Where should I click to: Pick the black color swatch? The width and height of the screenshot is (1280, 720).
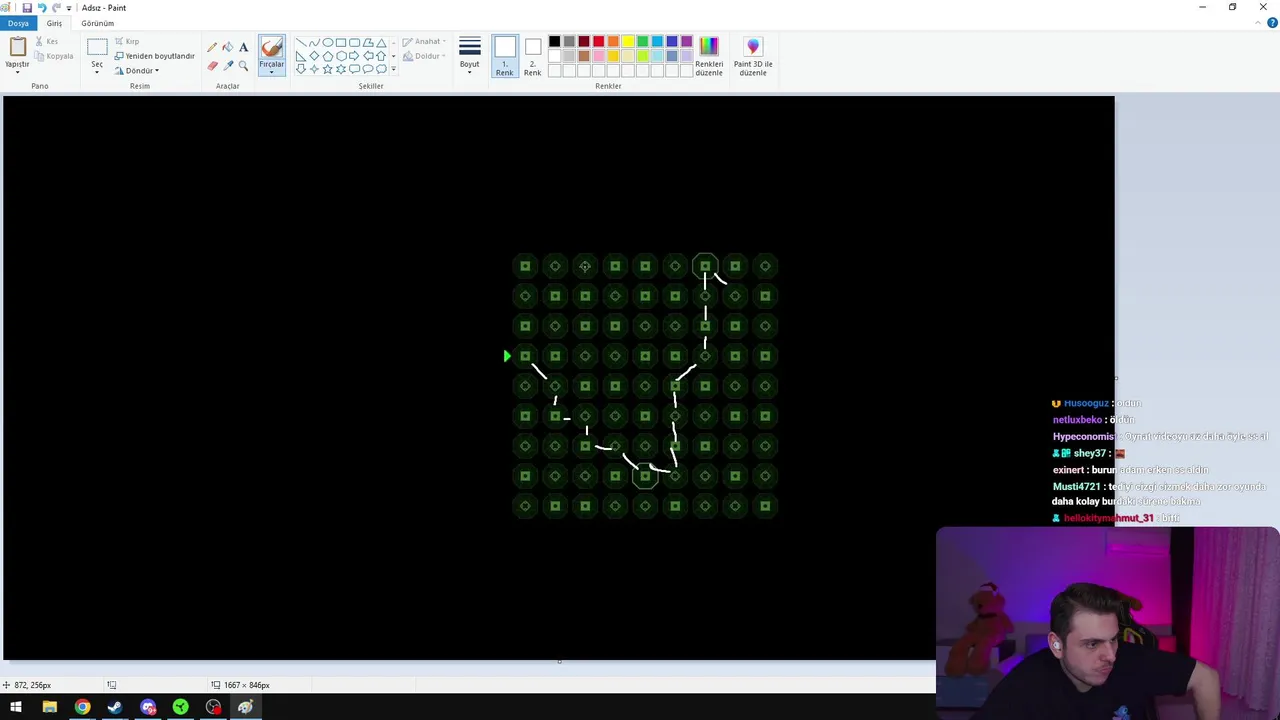tap(554, 42)
